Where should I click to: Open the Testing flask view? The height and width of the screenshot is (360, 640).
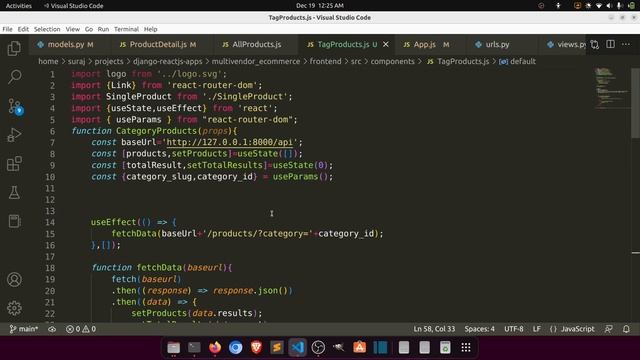pos(14,193)
